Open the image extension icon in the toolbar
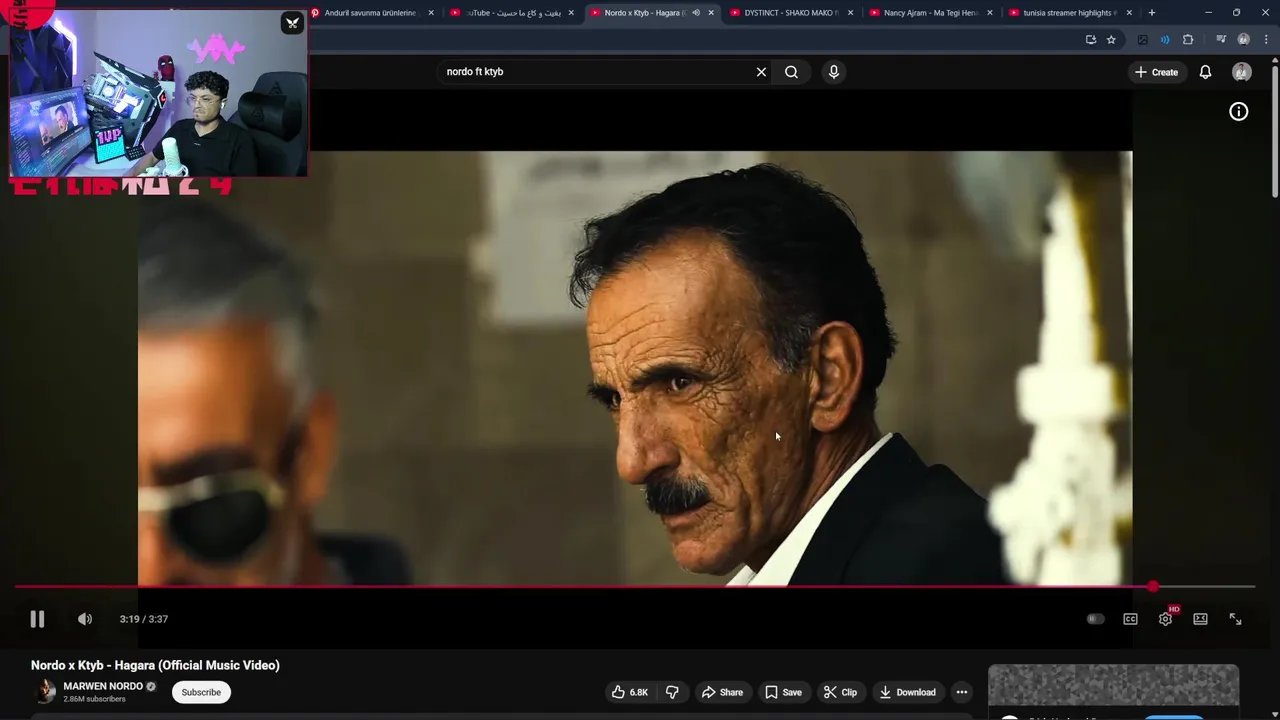The height and width of the screenshot is (720, 1280). click(x=1142, y=40)
